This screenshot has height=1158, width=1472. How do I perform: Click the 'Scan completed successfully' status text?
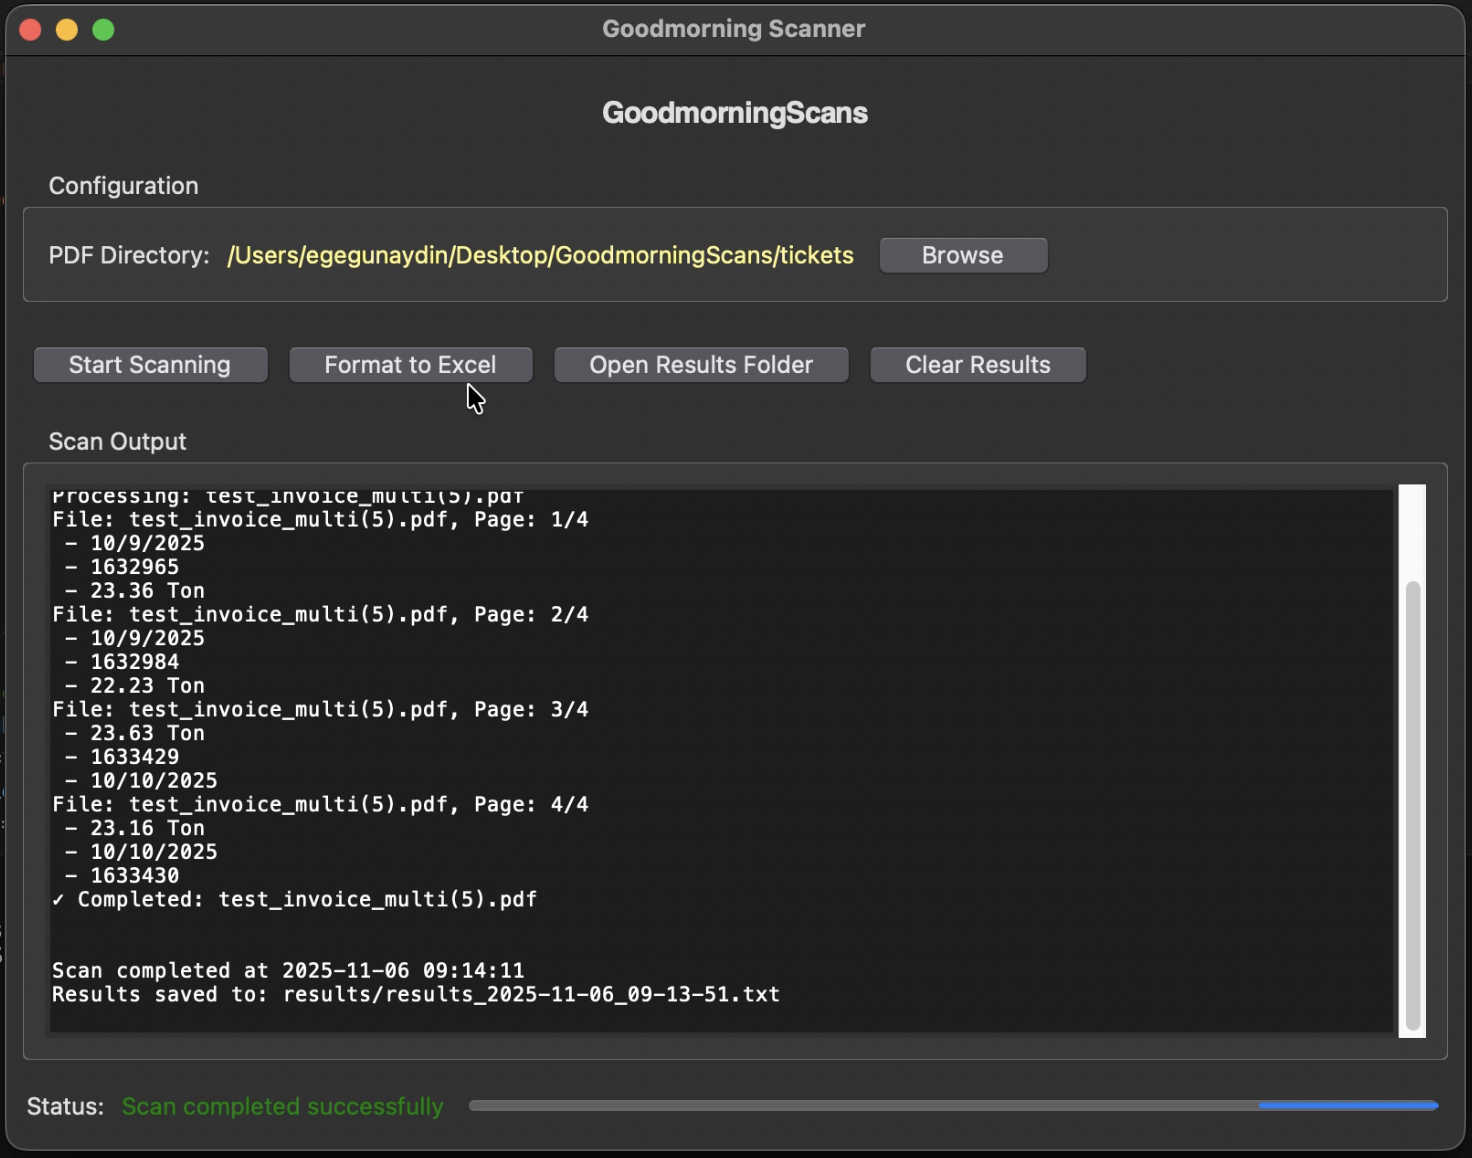coord(282,1106)
